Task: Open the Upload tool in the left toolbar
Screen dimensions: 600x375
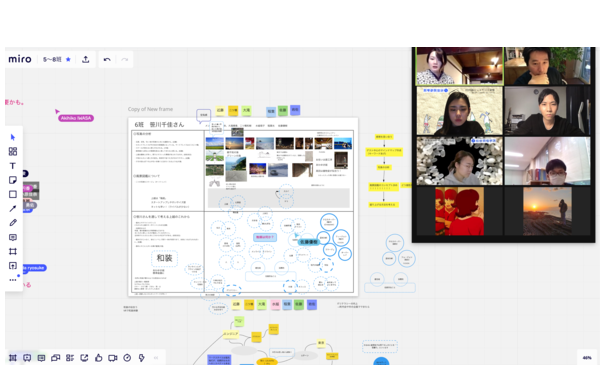Action: pos(13,266)
